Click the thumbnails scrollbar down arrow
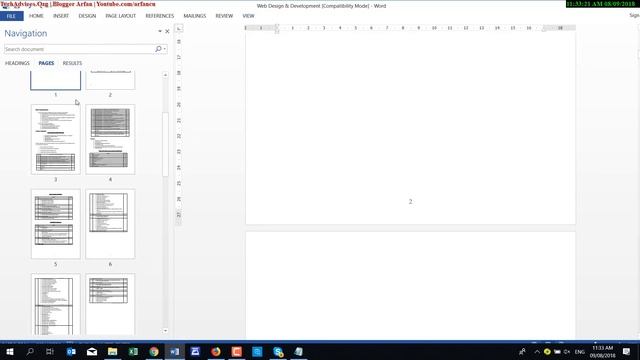Viewport: 640px width, 360px height. point(165,331)
